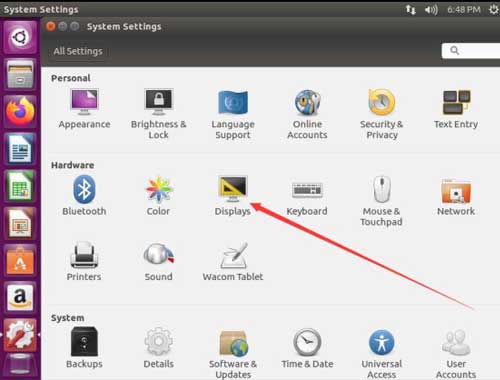Image resolution: width=500 pixels, height=380 pixels.
Task: Open Ubuntu Dash from launcher
Action: (20, 37)
